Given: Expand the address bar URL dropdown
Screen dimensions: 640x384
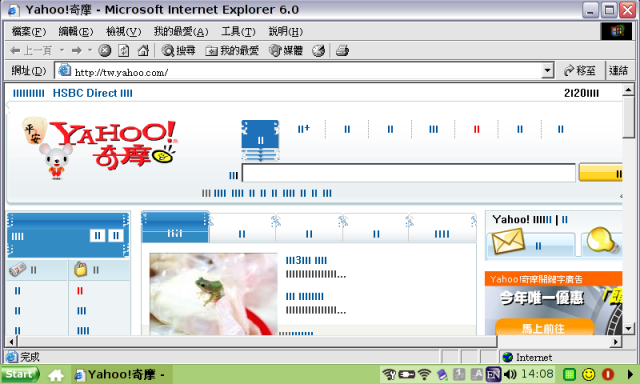Looking at the screenshot, I should tap(547, 71).
